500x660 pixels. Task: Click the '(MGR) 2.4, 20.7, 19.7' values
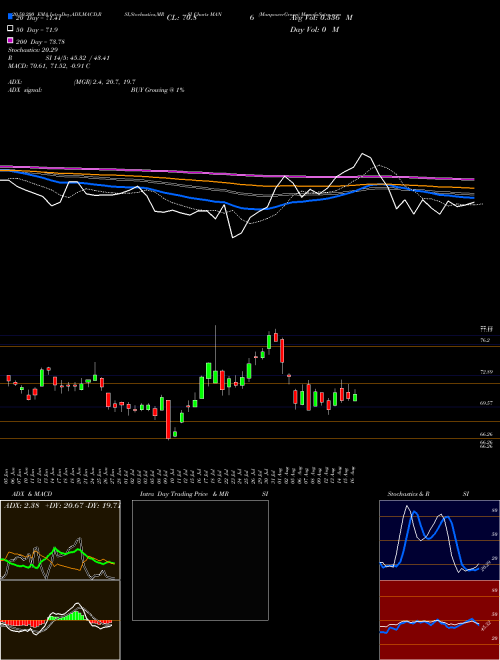click(104, 82)
